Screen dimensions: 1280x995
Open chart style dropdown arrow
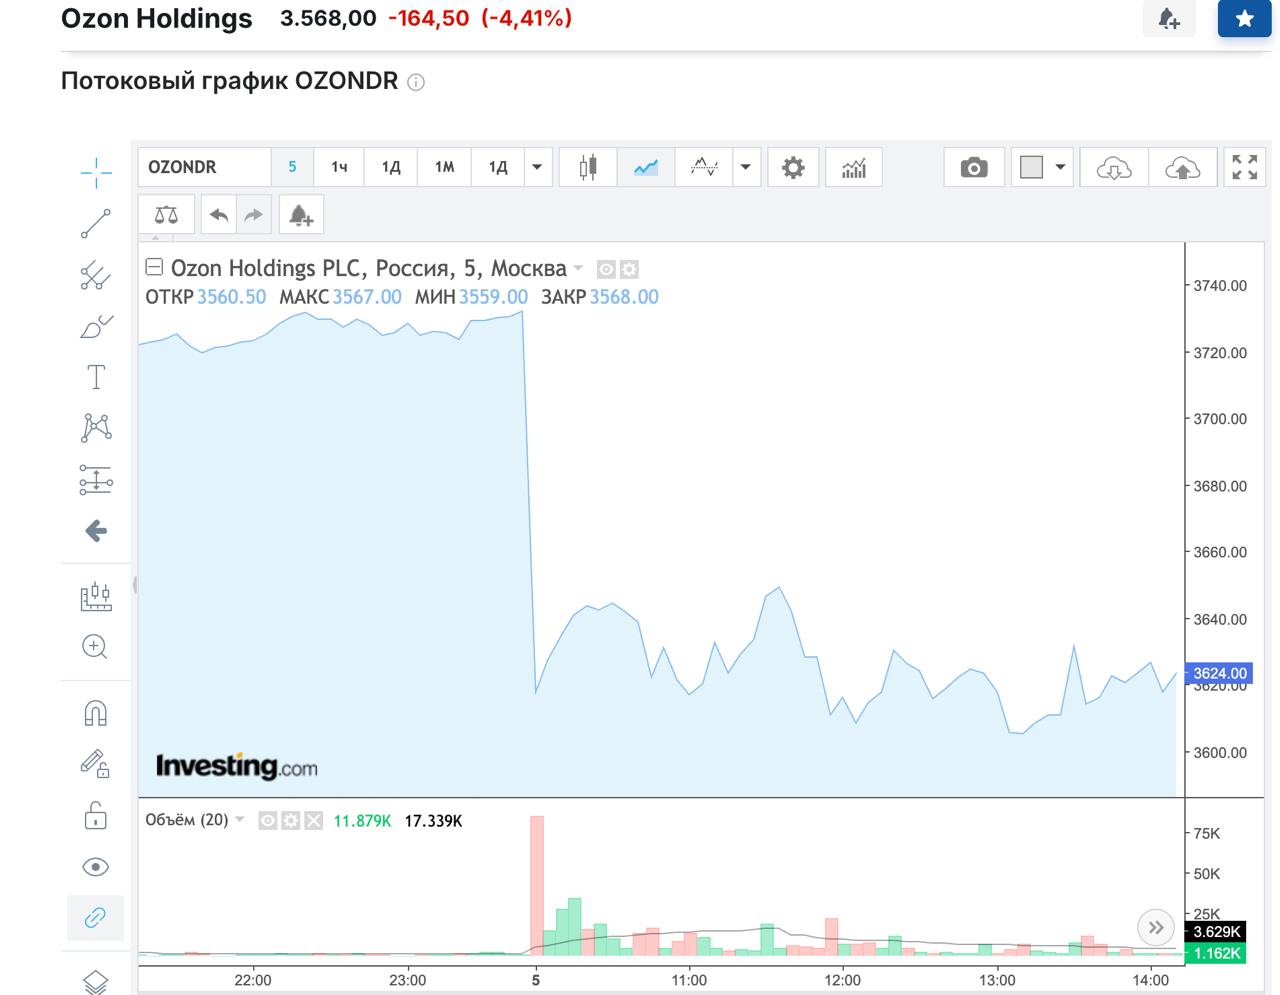tap(745, 168)
